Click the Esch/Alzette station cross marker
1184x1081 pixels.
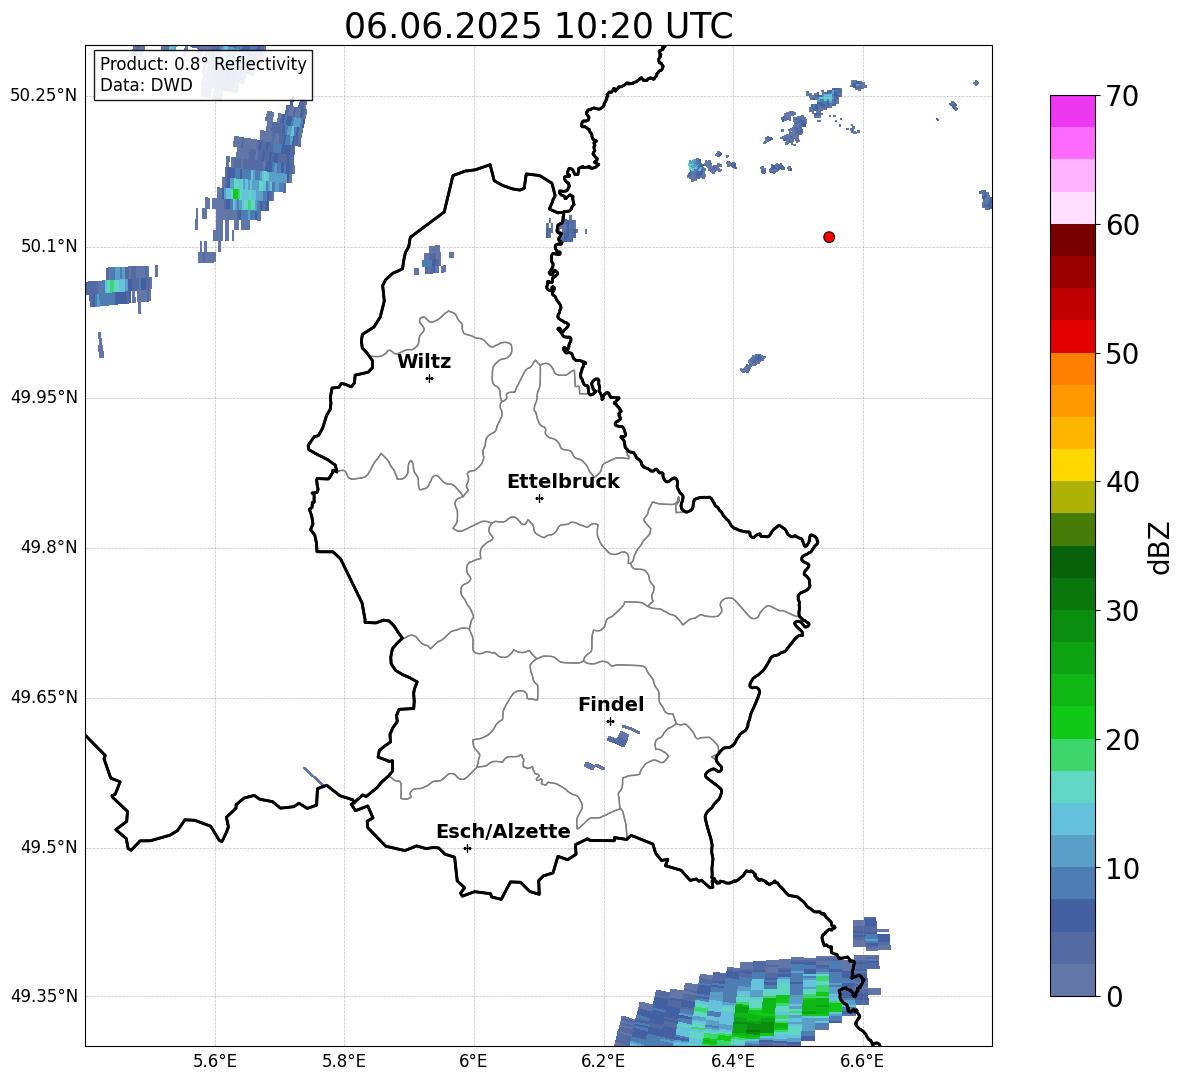click(x=467, y=848)
